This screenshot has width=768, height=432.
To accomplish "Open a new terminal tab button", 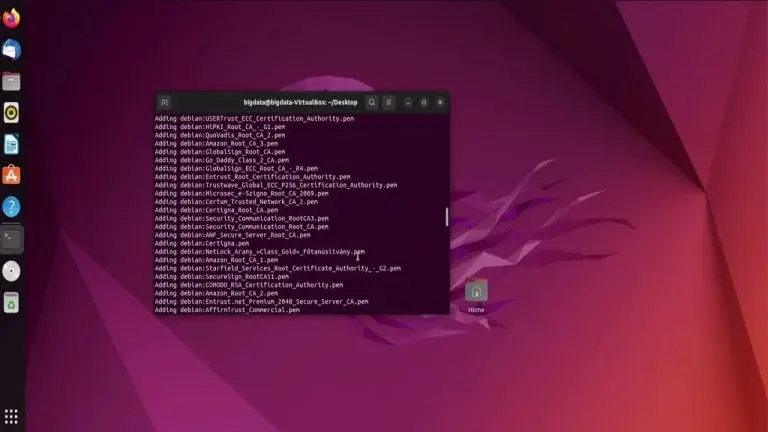I will point(165,102).
